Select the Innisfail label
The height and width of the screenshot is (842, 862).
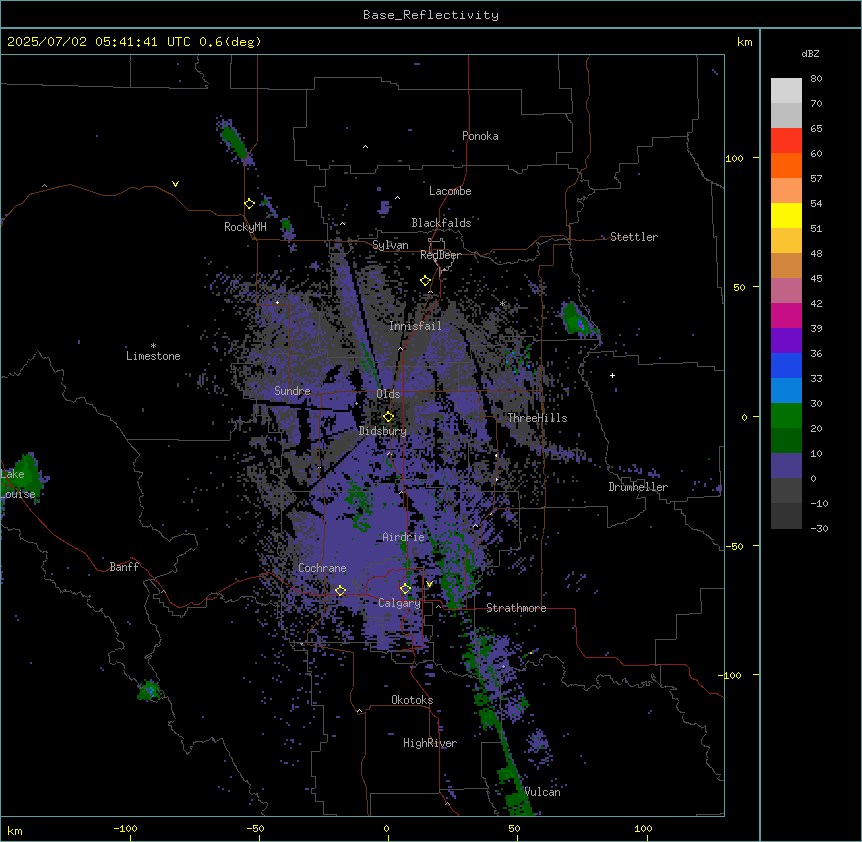click(415, 326)
